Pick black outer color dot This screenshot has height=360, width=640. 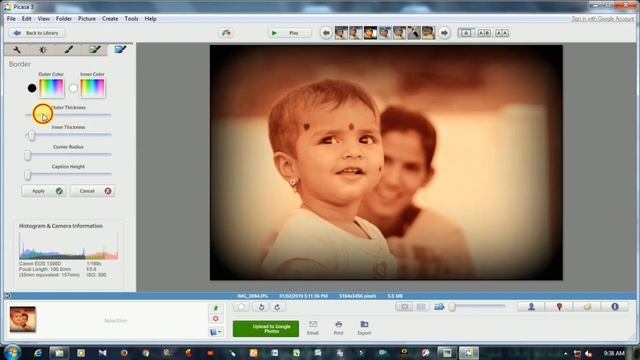[32, 88]
